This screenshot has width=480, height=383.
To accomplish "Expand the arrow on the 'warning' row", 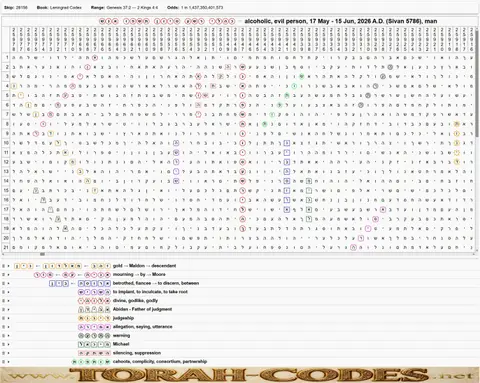I will [8, 336].
